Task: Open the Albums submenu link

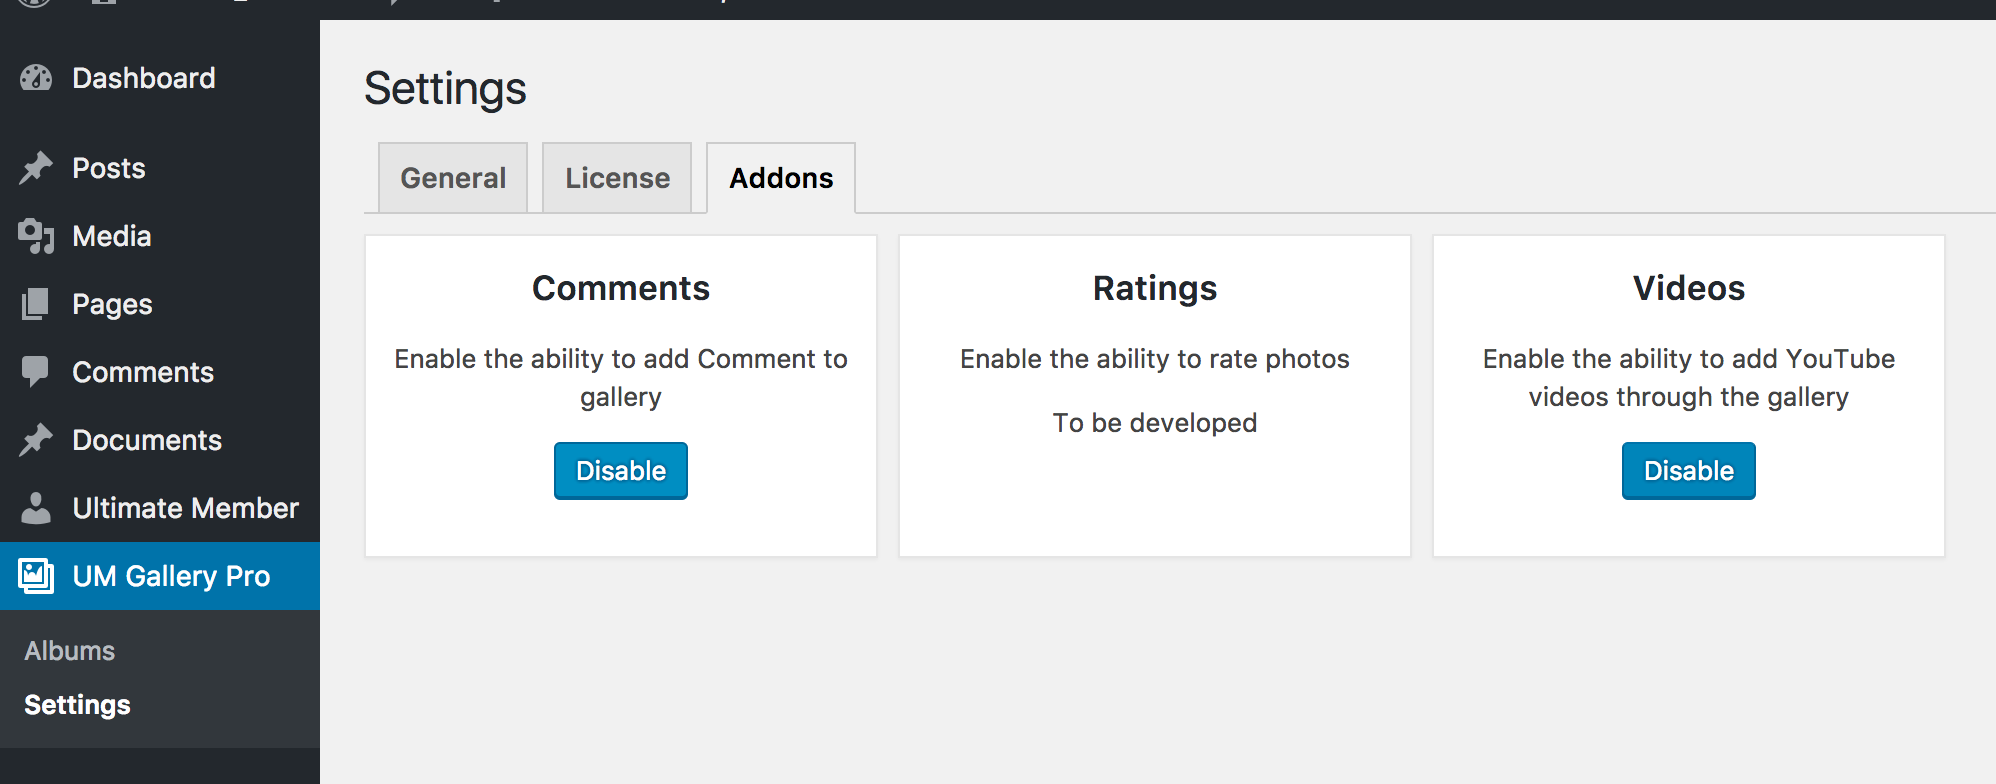Action: [x=70, y=651]
